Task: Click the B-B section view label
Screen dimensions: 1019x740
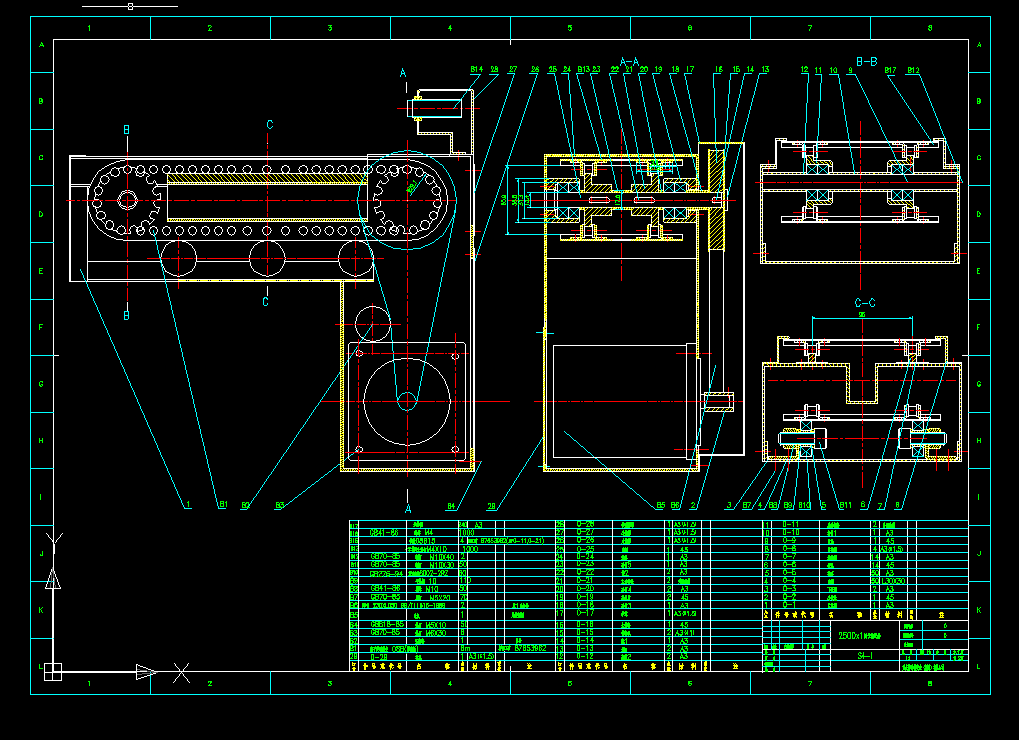Action: pyautogui.click(x=866, y=60)
